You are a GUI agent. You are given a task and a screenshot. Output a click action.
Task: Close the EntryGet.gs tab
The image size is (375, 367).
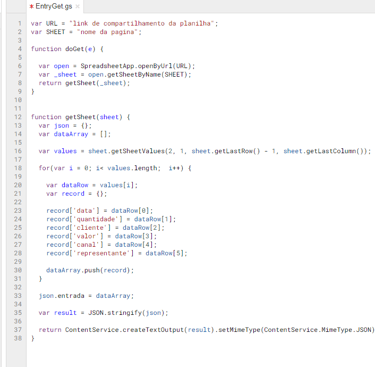[x=77, y=6]
